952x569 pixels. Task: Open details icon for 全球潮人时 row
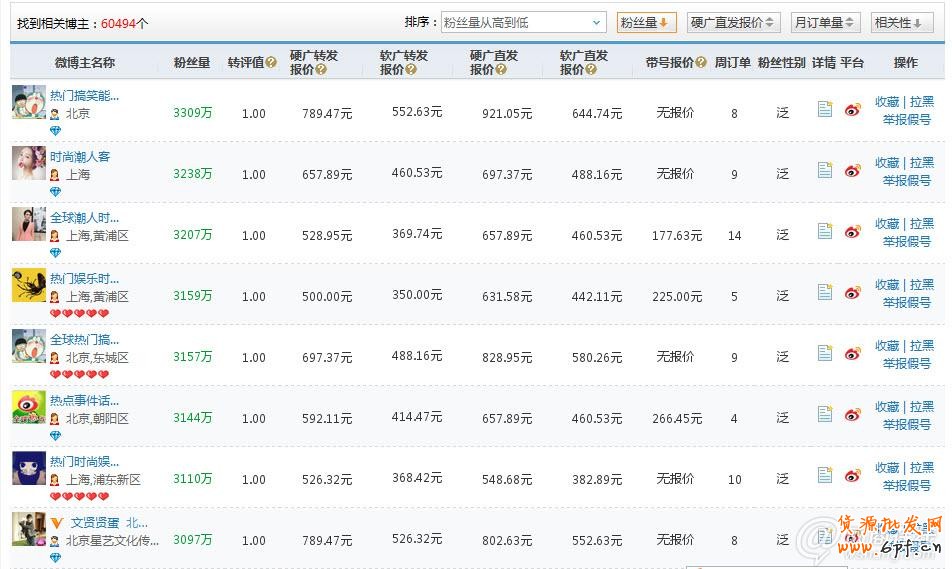tap(824, 231)
